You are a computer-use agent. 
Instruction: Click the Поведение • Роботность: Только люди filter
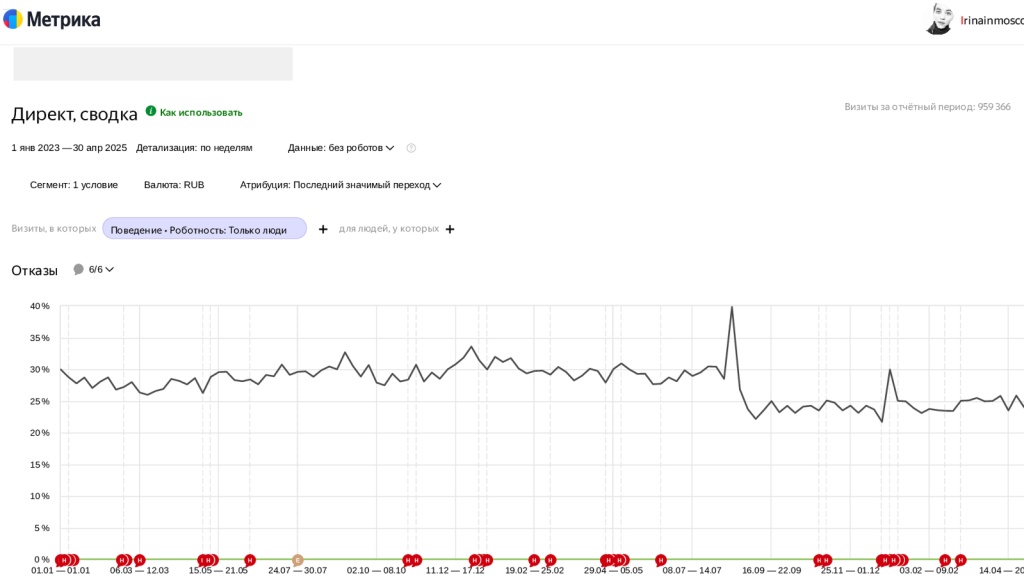[x=204, y=229]
